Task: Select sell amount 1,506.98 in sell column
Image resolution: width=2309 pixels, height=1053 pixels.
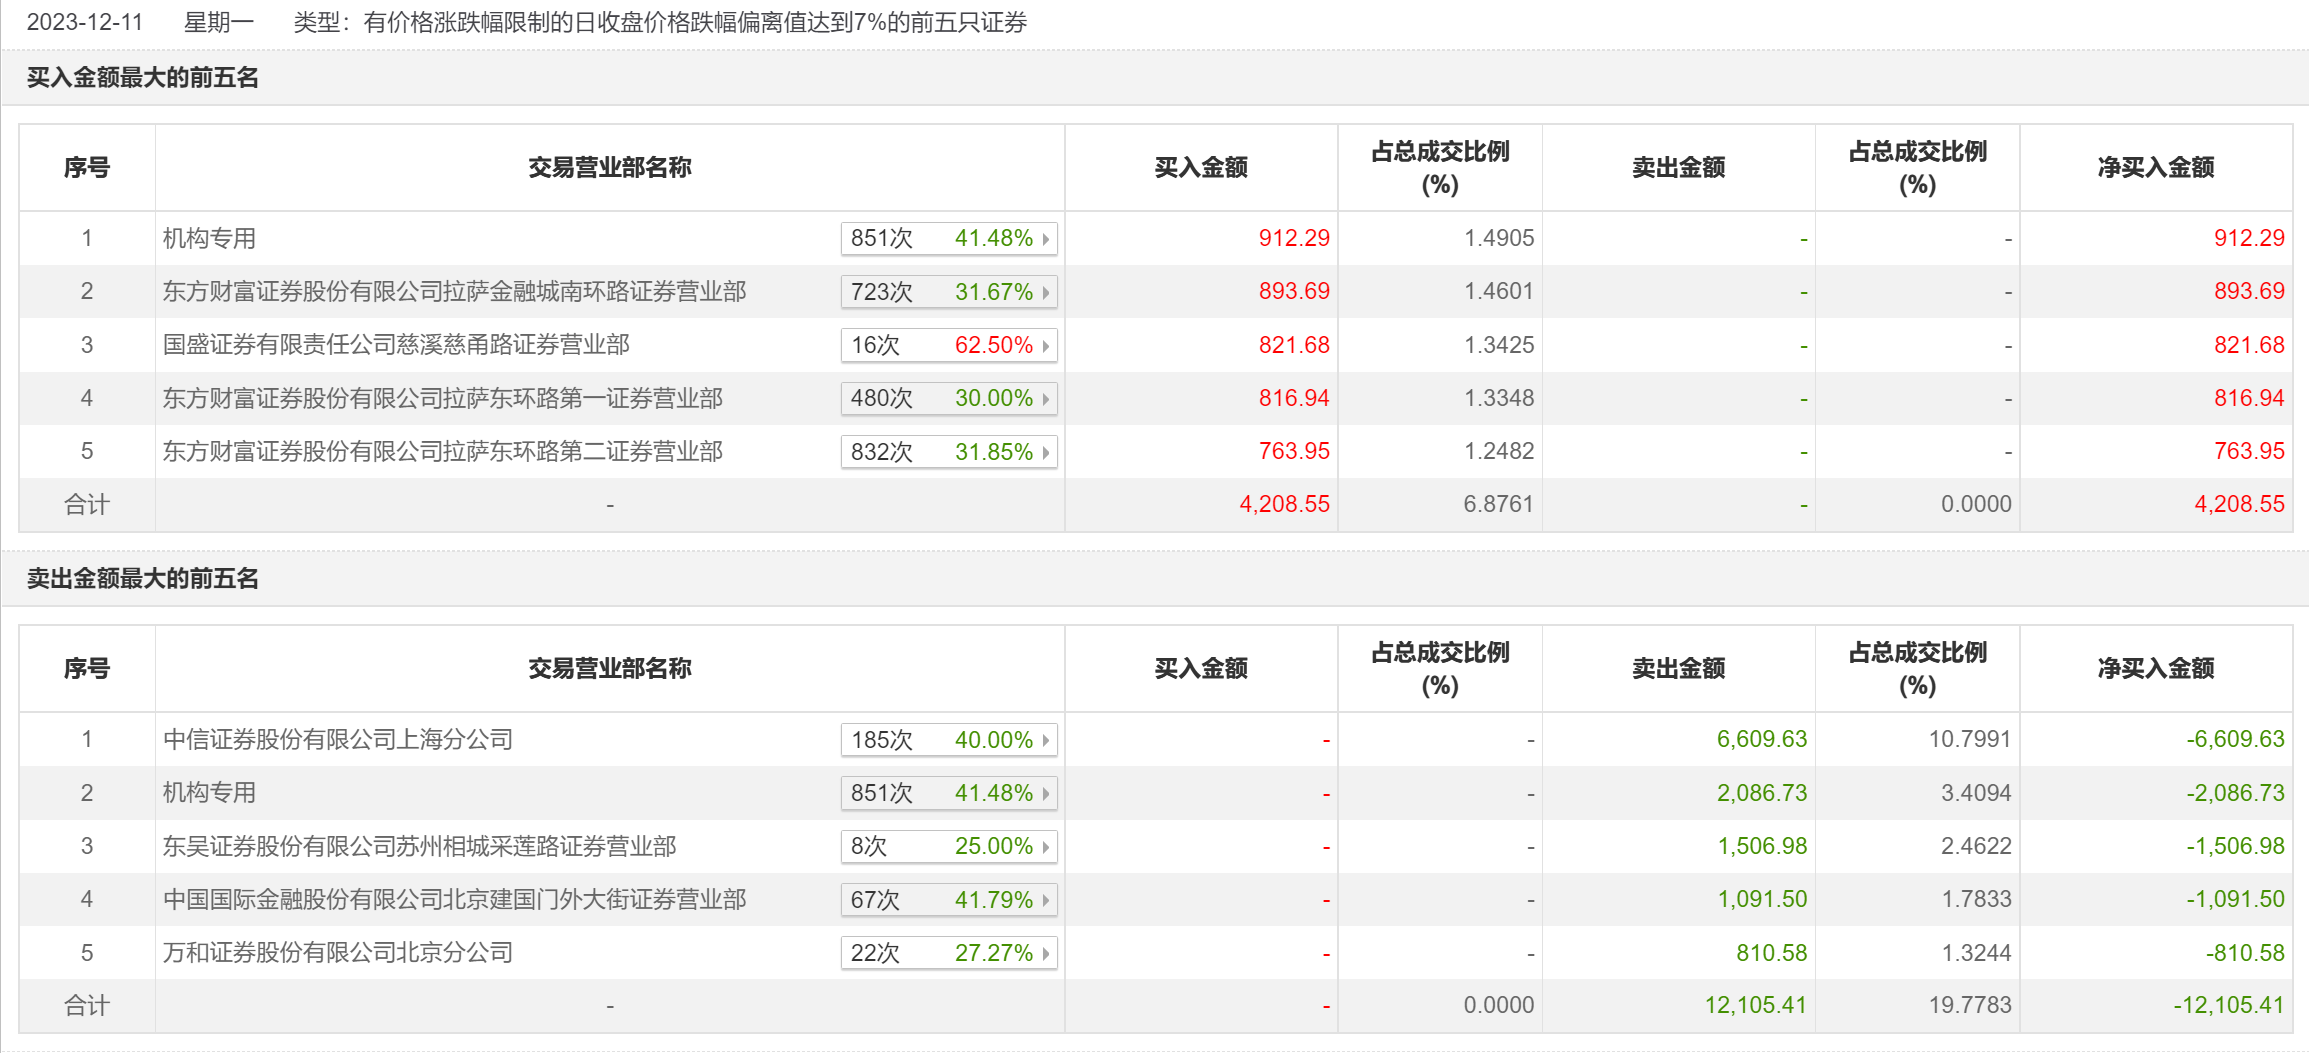Action: [1761, 846]
